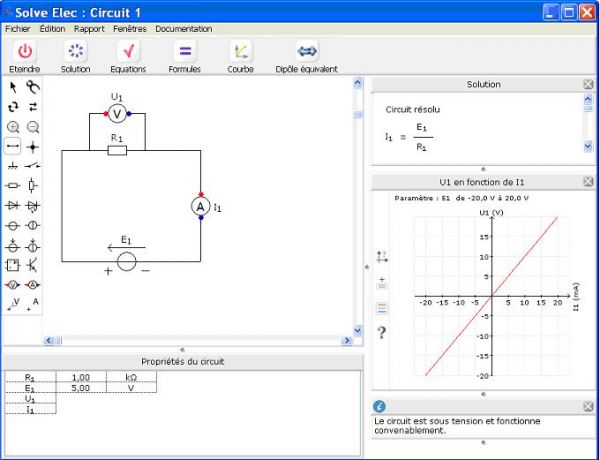
Task: Click the ammeter A in the circuit
Action: tap(201, 207)
